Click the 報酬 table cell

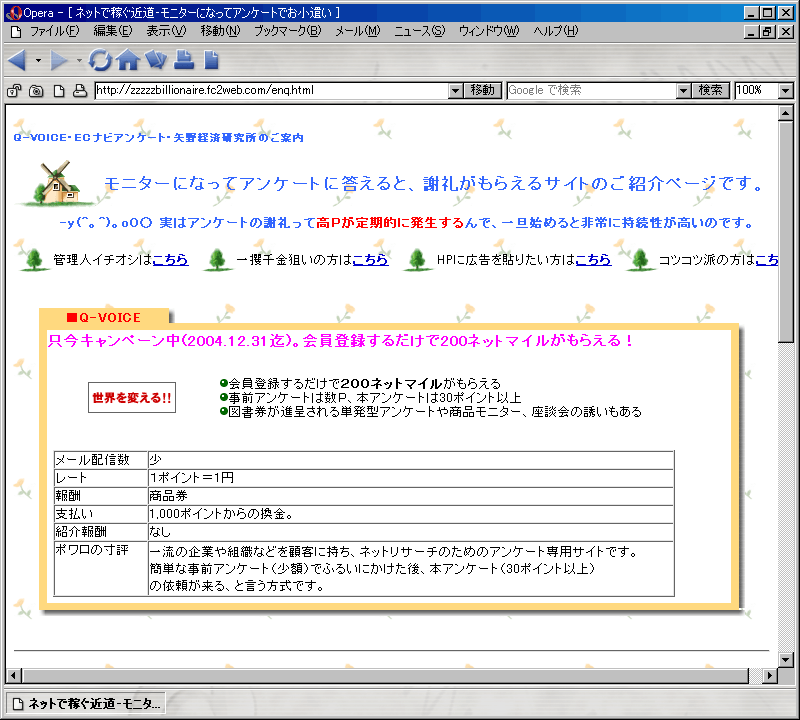click(x=101, y=496)
